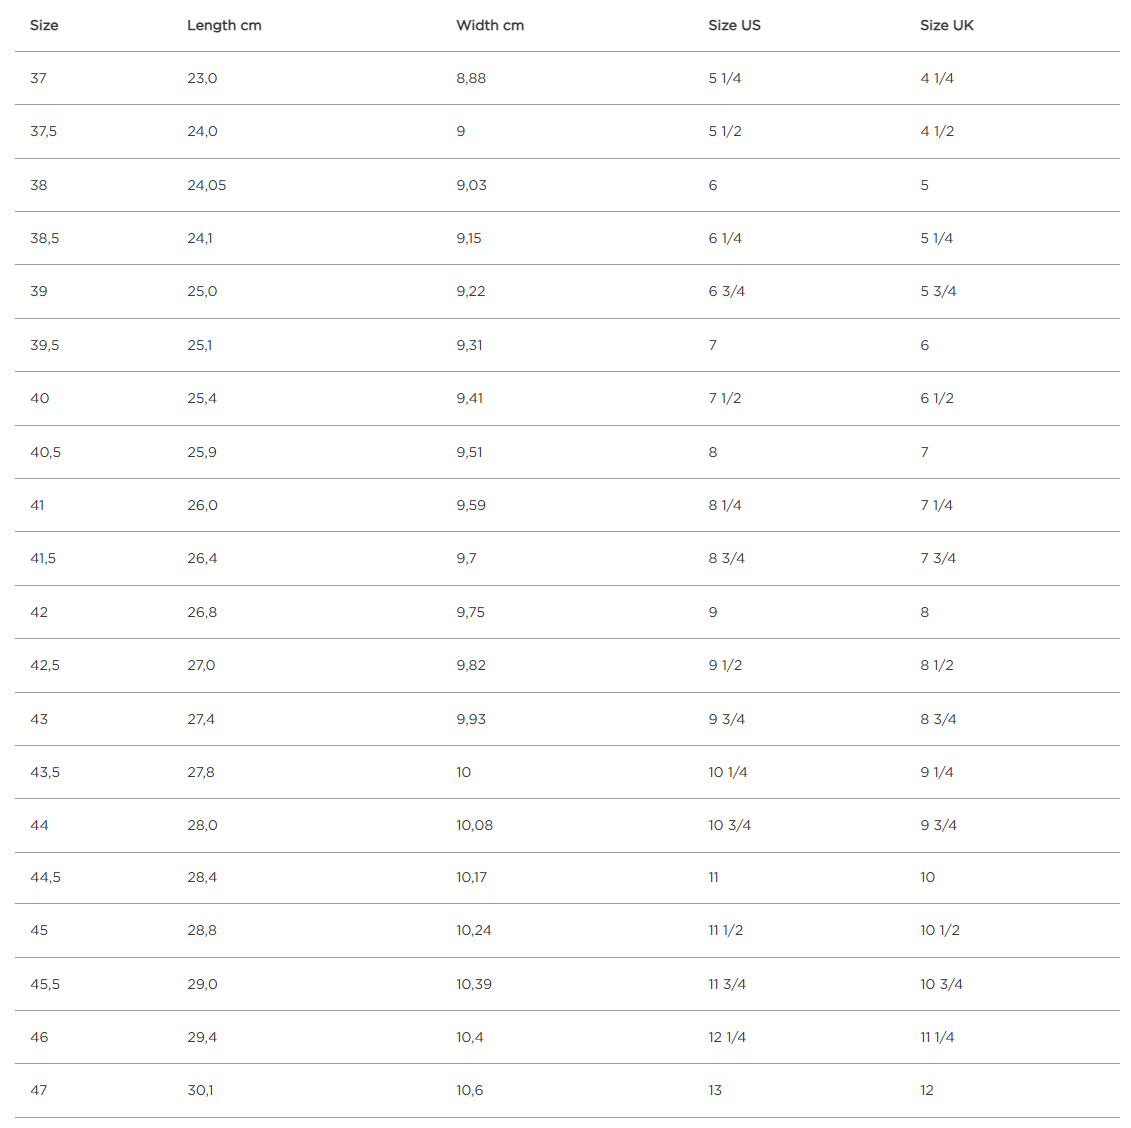Click the Size UK column header
Image resolution: width=1131 pixels, height=1128 pixels.
tap(946, 25)
